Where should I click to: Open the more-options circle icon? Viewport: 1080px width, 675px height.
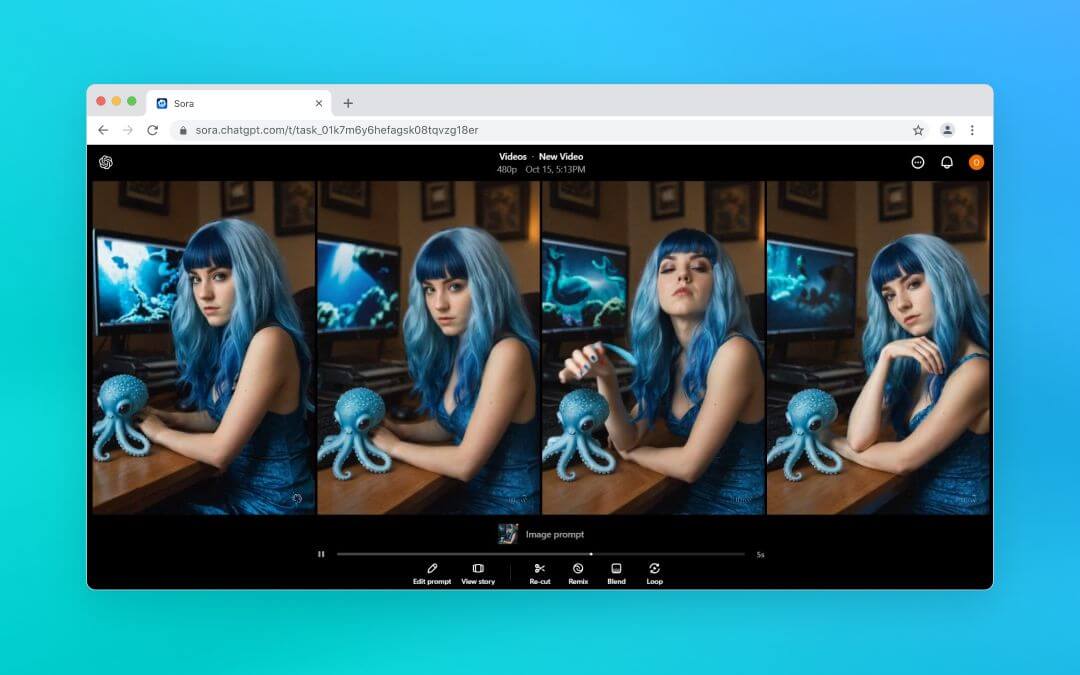pos(918,162)
